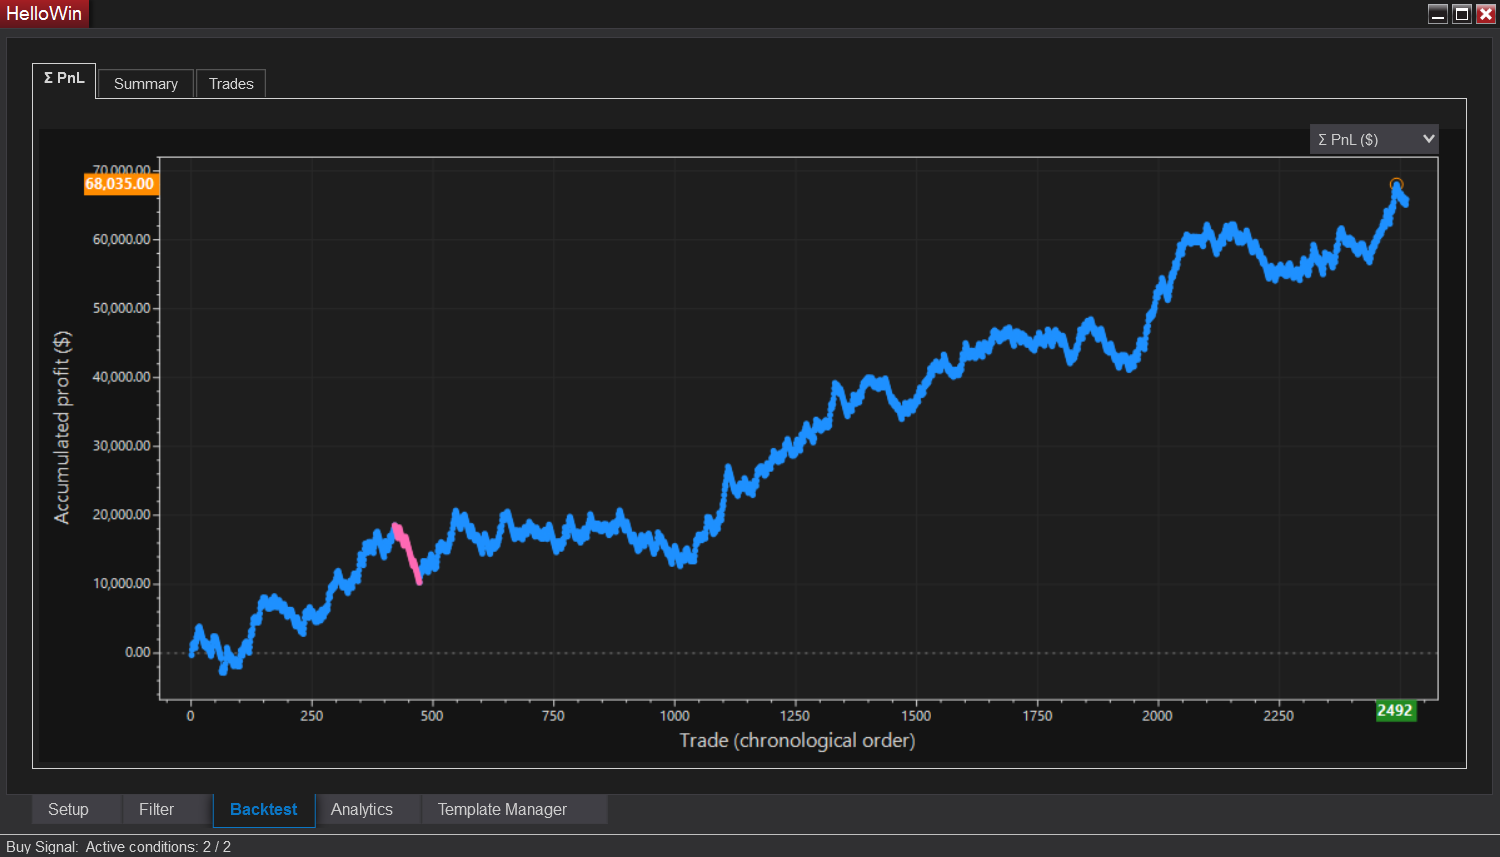Viewport: 1500px width, 857px height.
Task: Open the Trades tab
Action: (x=231, y=84)
